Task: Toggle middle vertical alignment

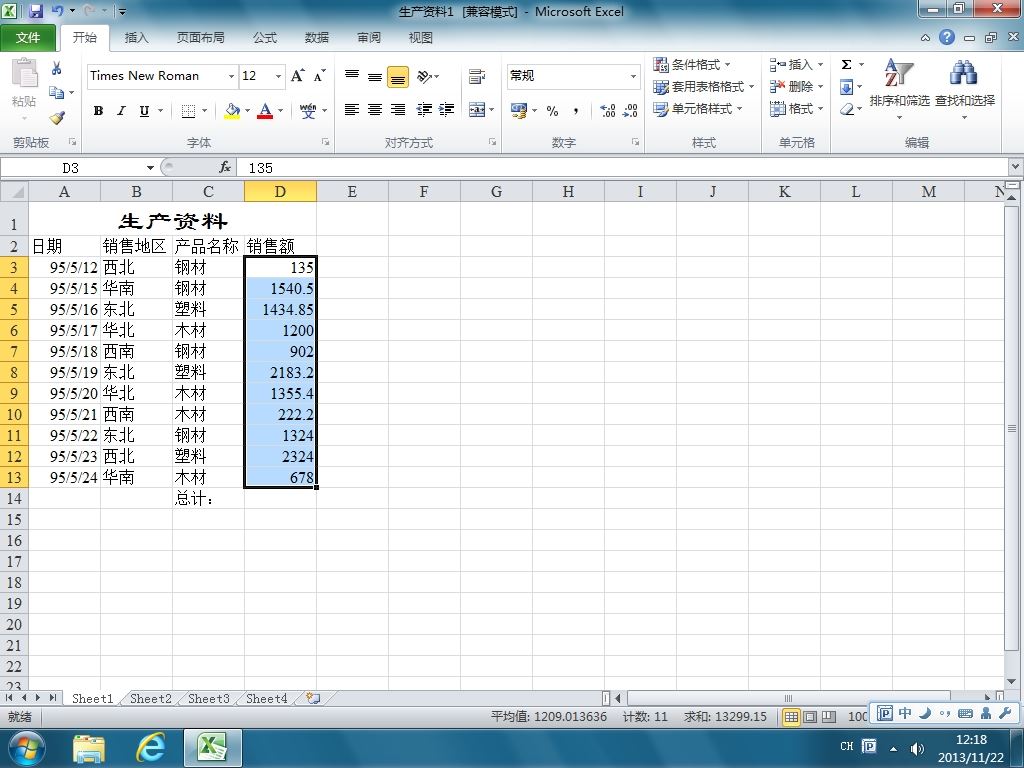Action: pos(375,76)
